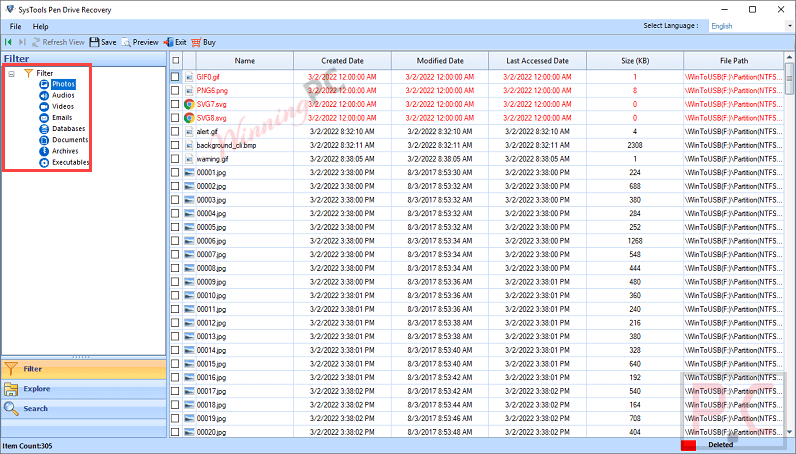Select the Videos filter icon

coord(44,107)
